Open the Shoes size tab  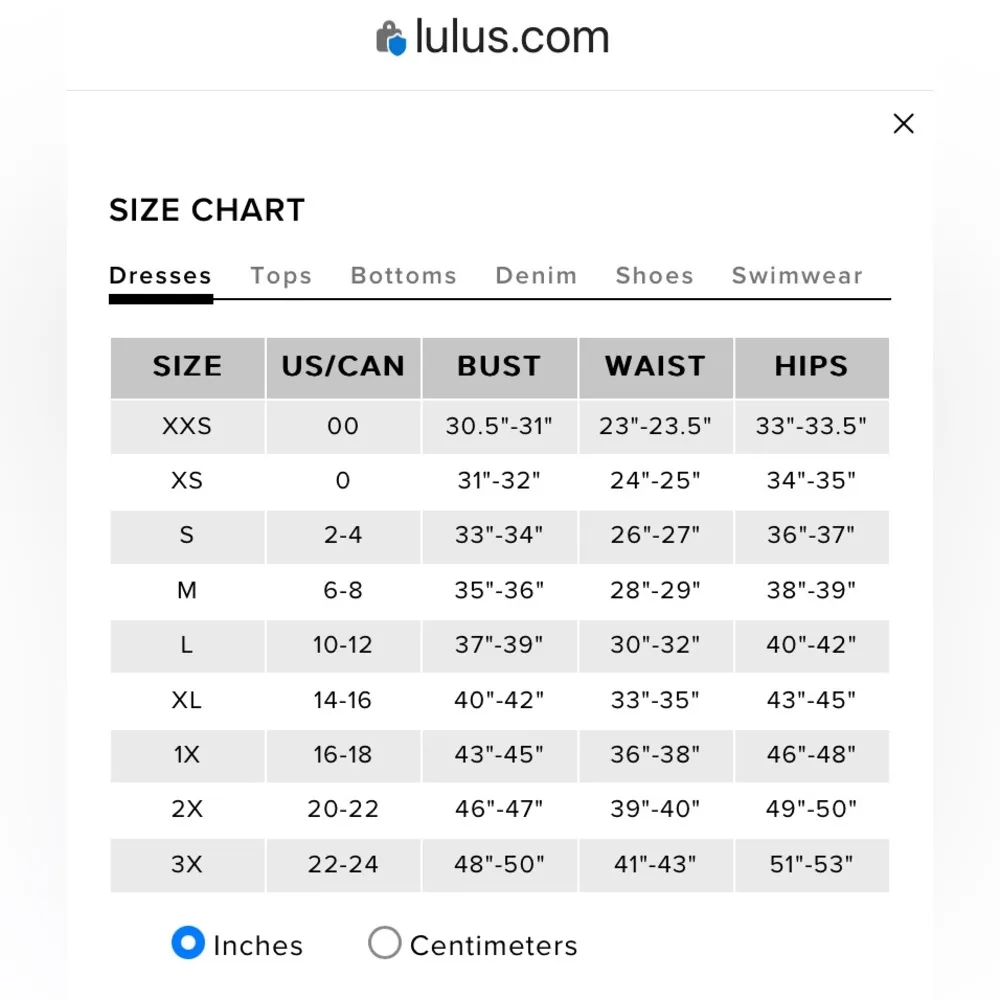coord(654,276)
